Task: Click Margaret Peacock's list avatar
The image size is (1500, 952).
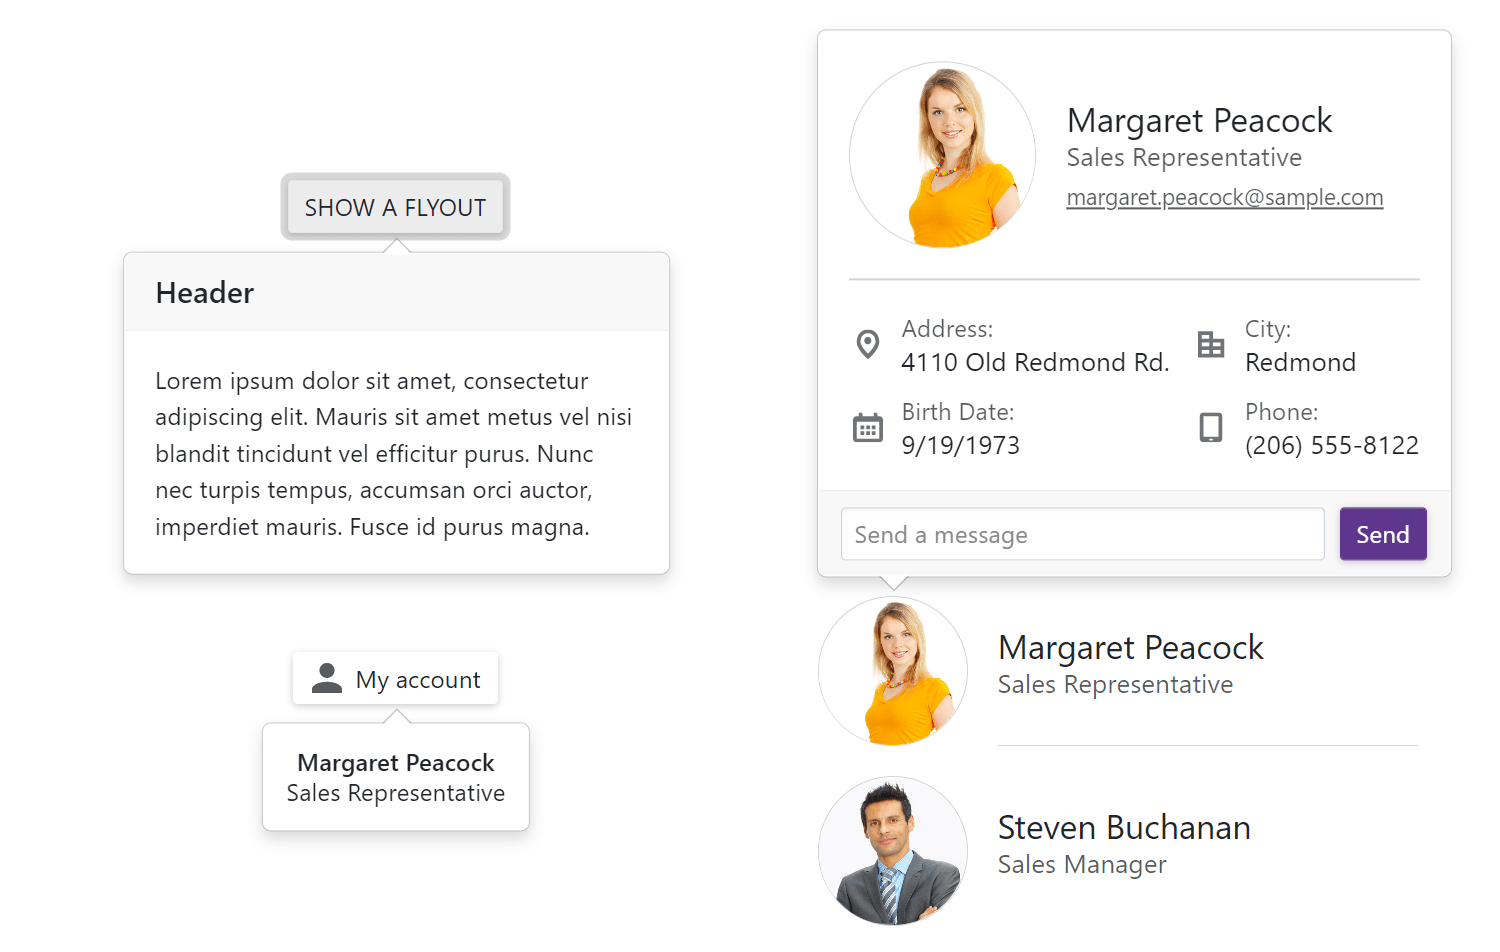Action: click(893, 671)
